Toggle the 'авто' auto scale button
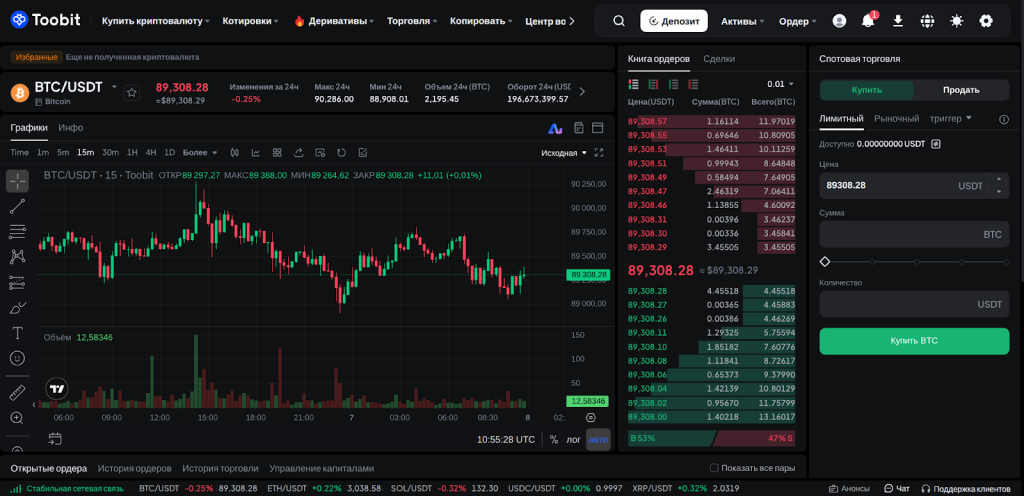This screenshot has height=496, width=1024. 597,439
